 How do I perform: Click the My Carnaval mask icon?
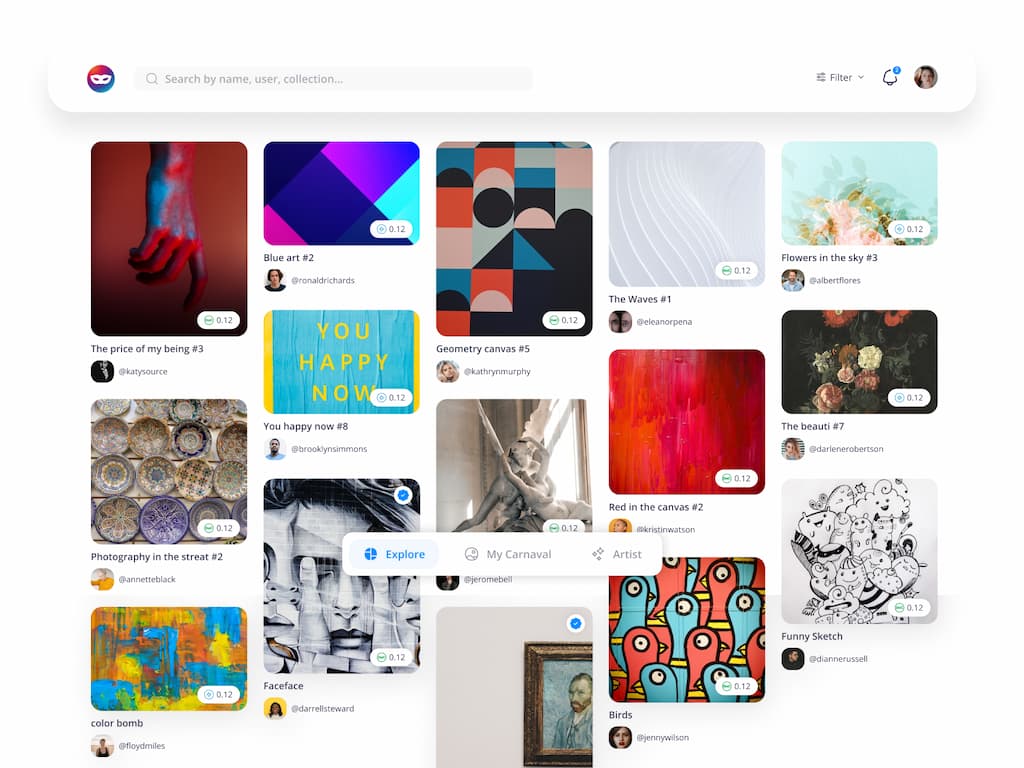472,554
